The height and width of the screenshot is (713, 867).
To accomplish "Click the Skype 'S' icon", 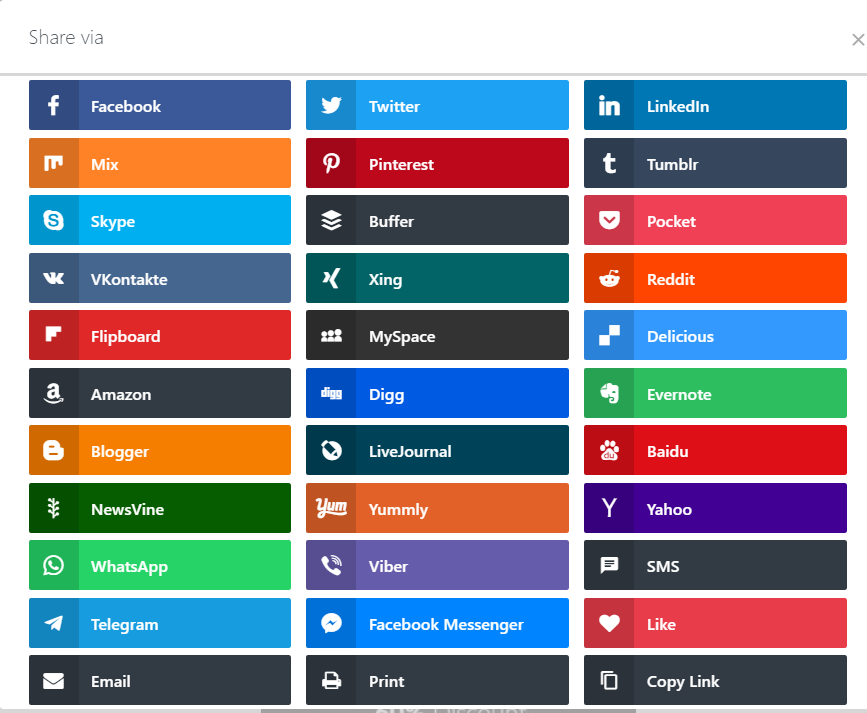I will pyautogui.click(x=54, y=220).
